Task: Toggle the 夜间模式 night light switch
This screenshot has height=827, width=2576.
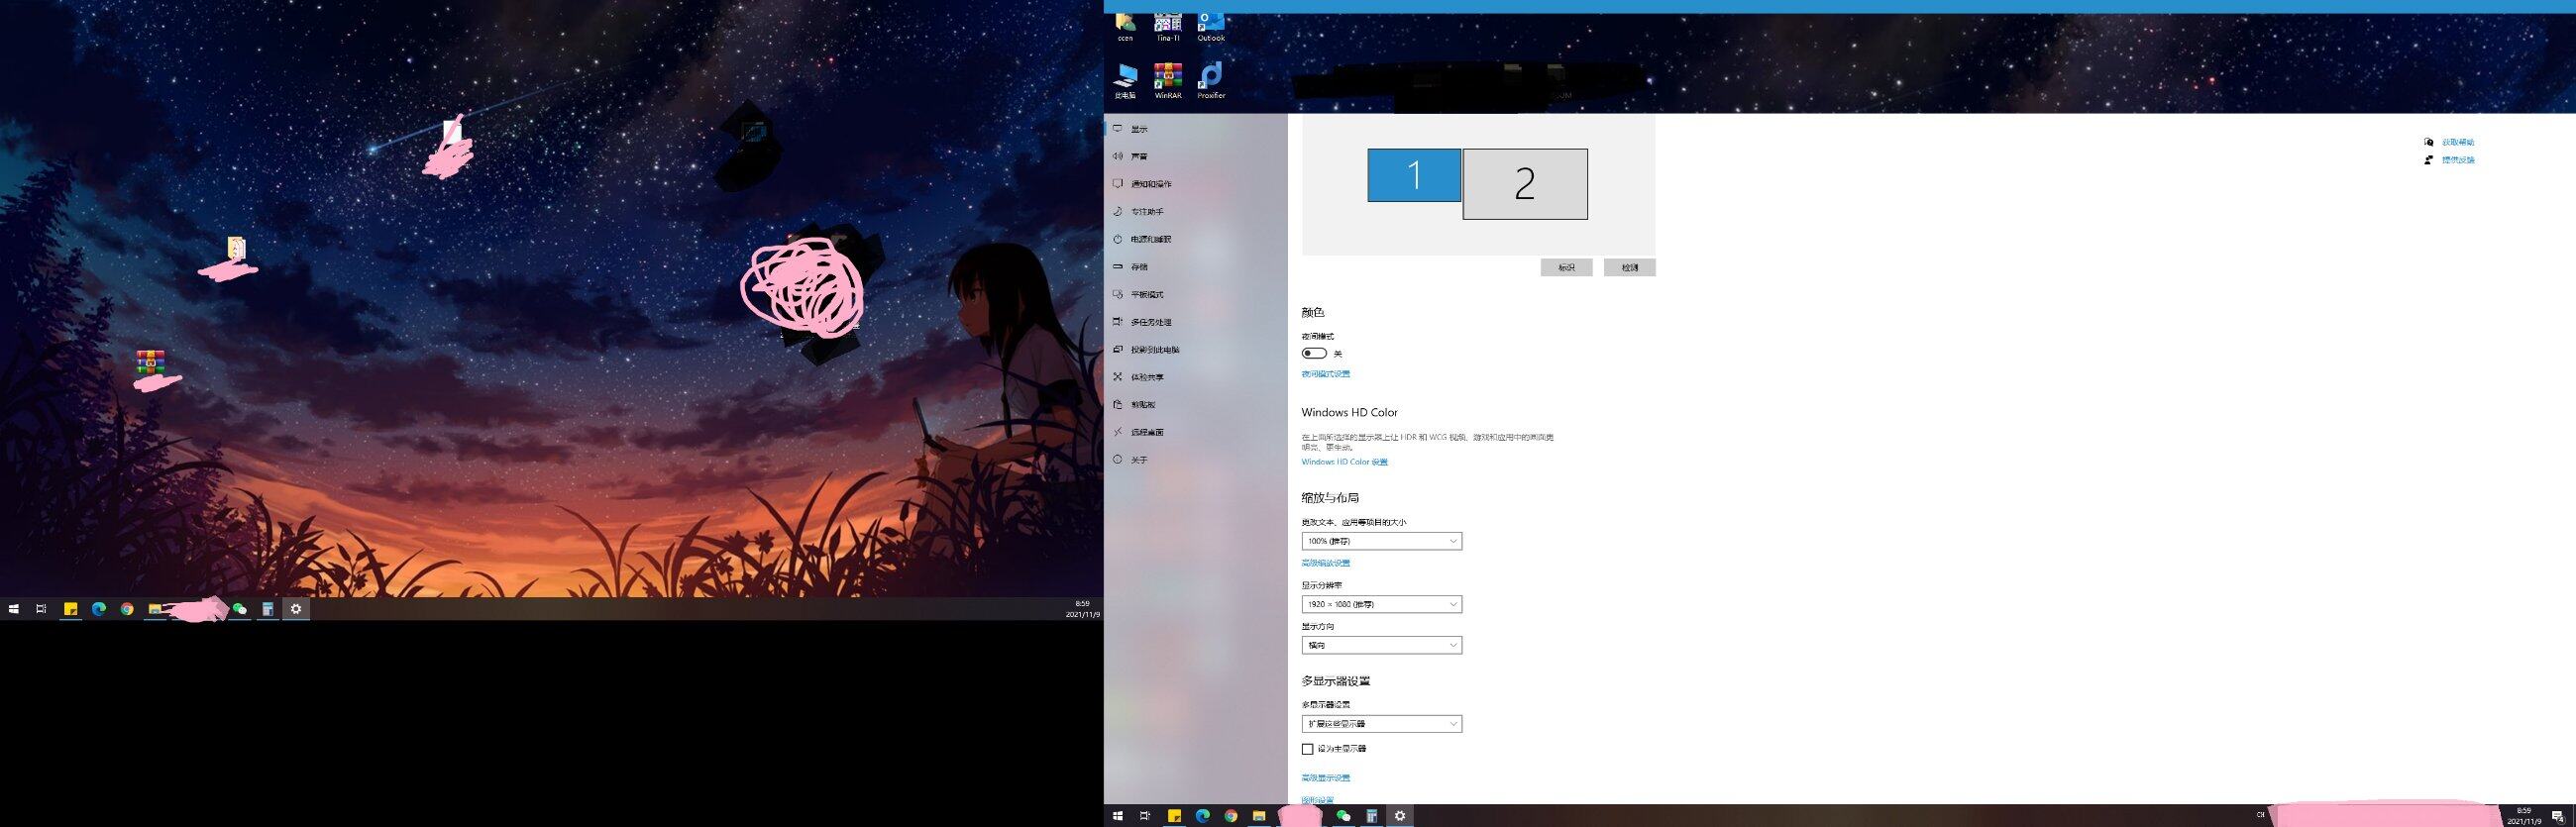Action: (x=1314, y=353)
